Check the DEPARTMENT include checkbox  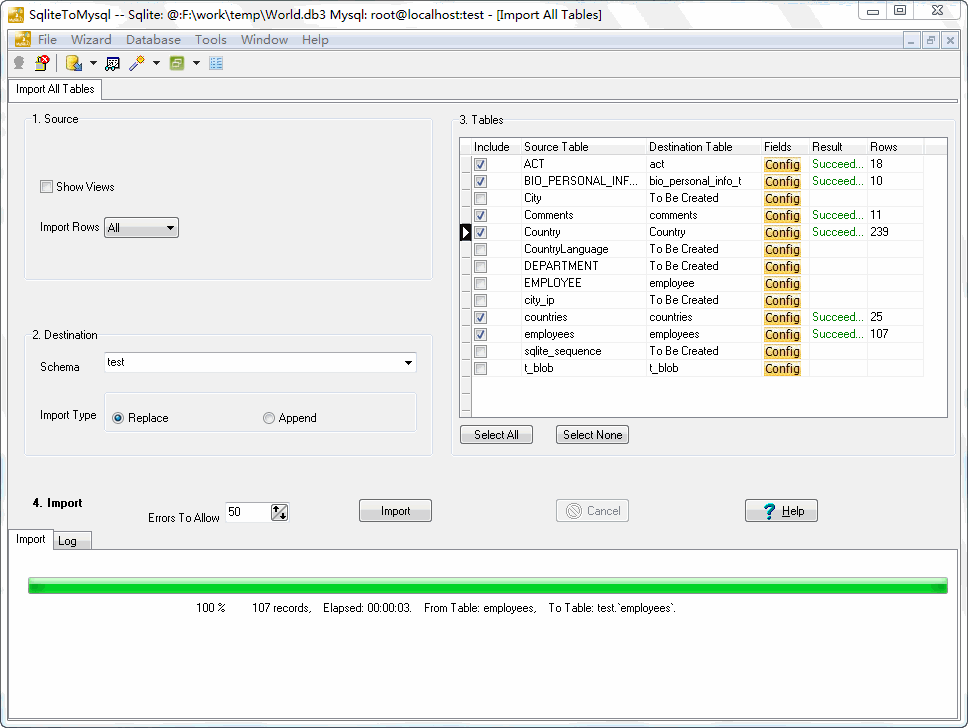click(480, 266)
